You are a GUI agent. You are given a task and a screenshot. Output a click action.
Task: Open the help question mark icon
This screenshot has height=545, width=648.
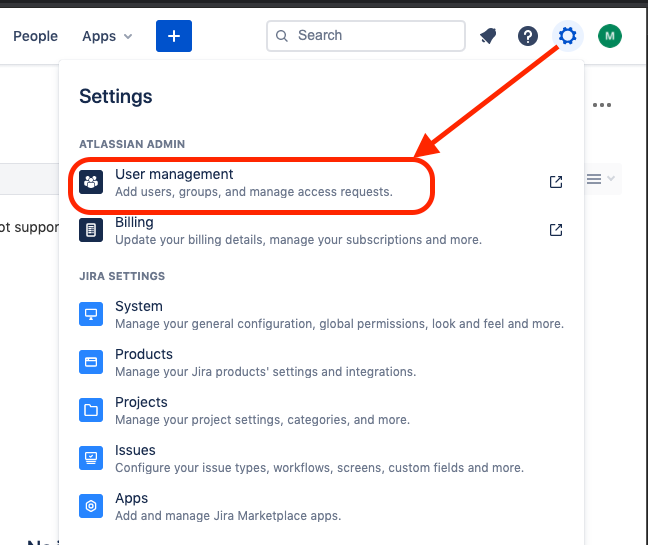pos(528,36)
